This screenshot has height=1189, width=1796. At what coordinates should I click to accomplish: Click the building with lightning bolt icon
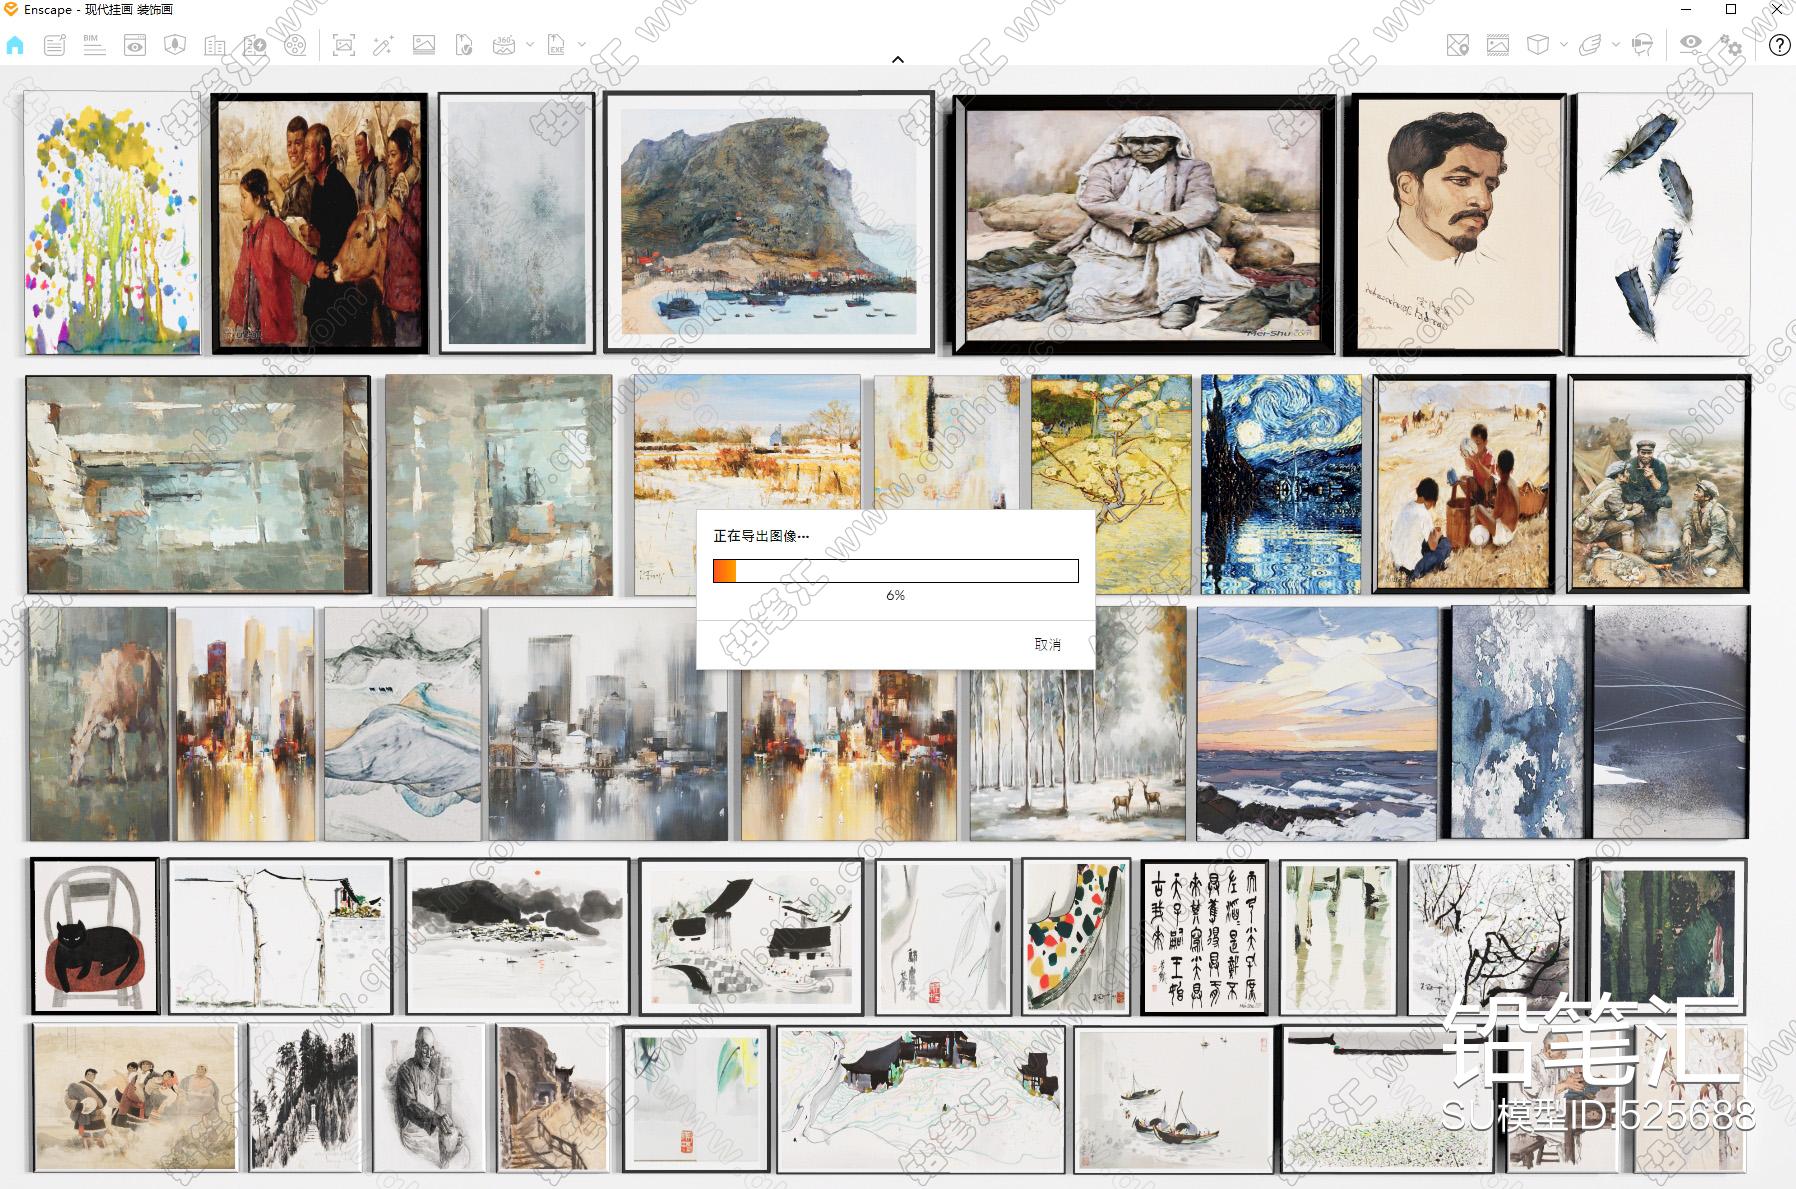coord(255,45)
